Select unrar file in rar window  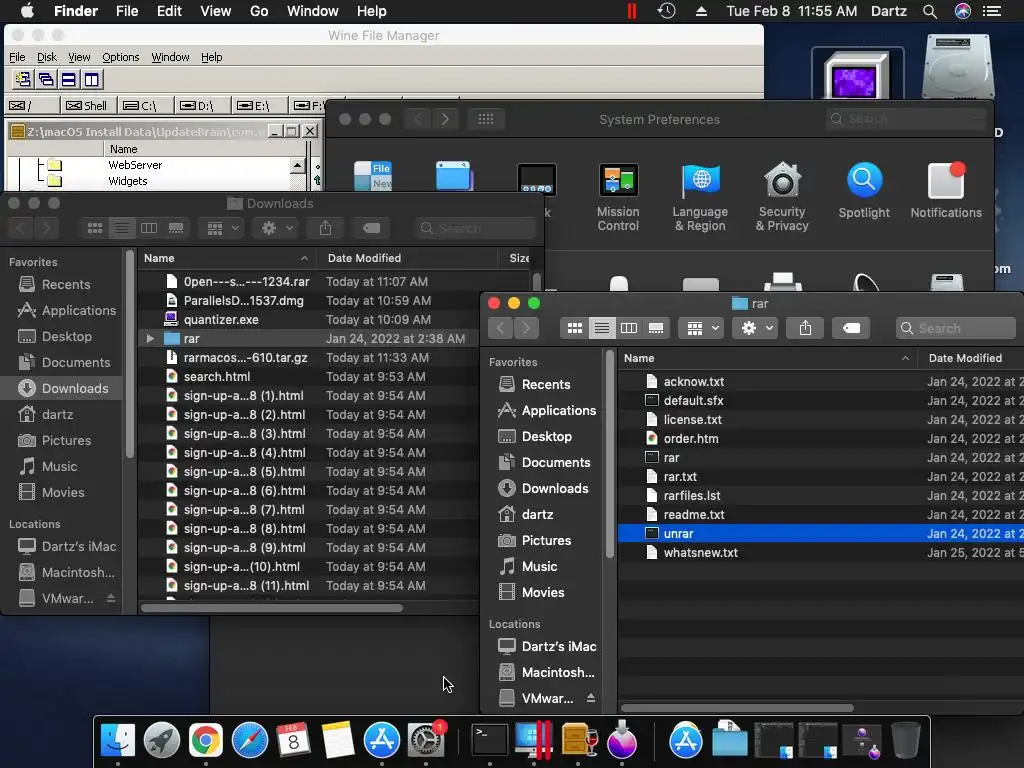click(x=820, y=534)
